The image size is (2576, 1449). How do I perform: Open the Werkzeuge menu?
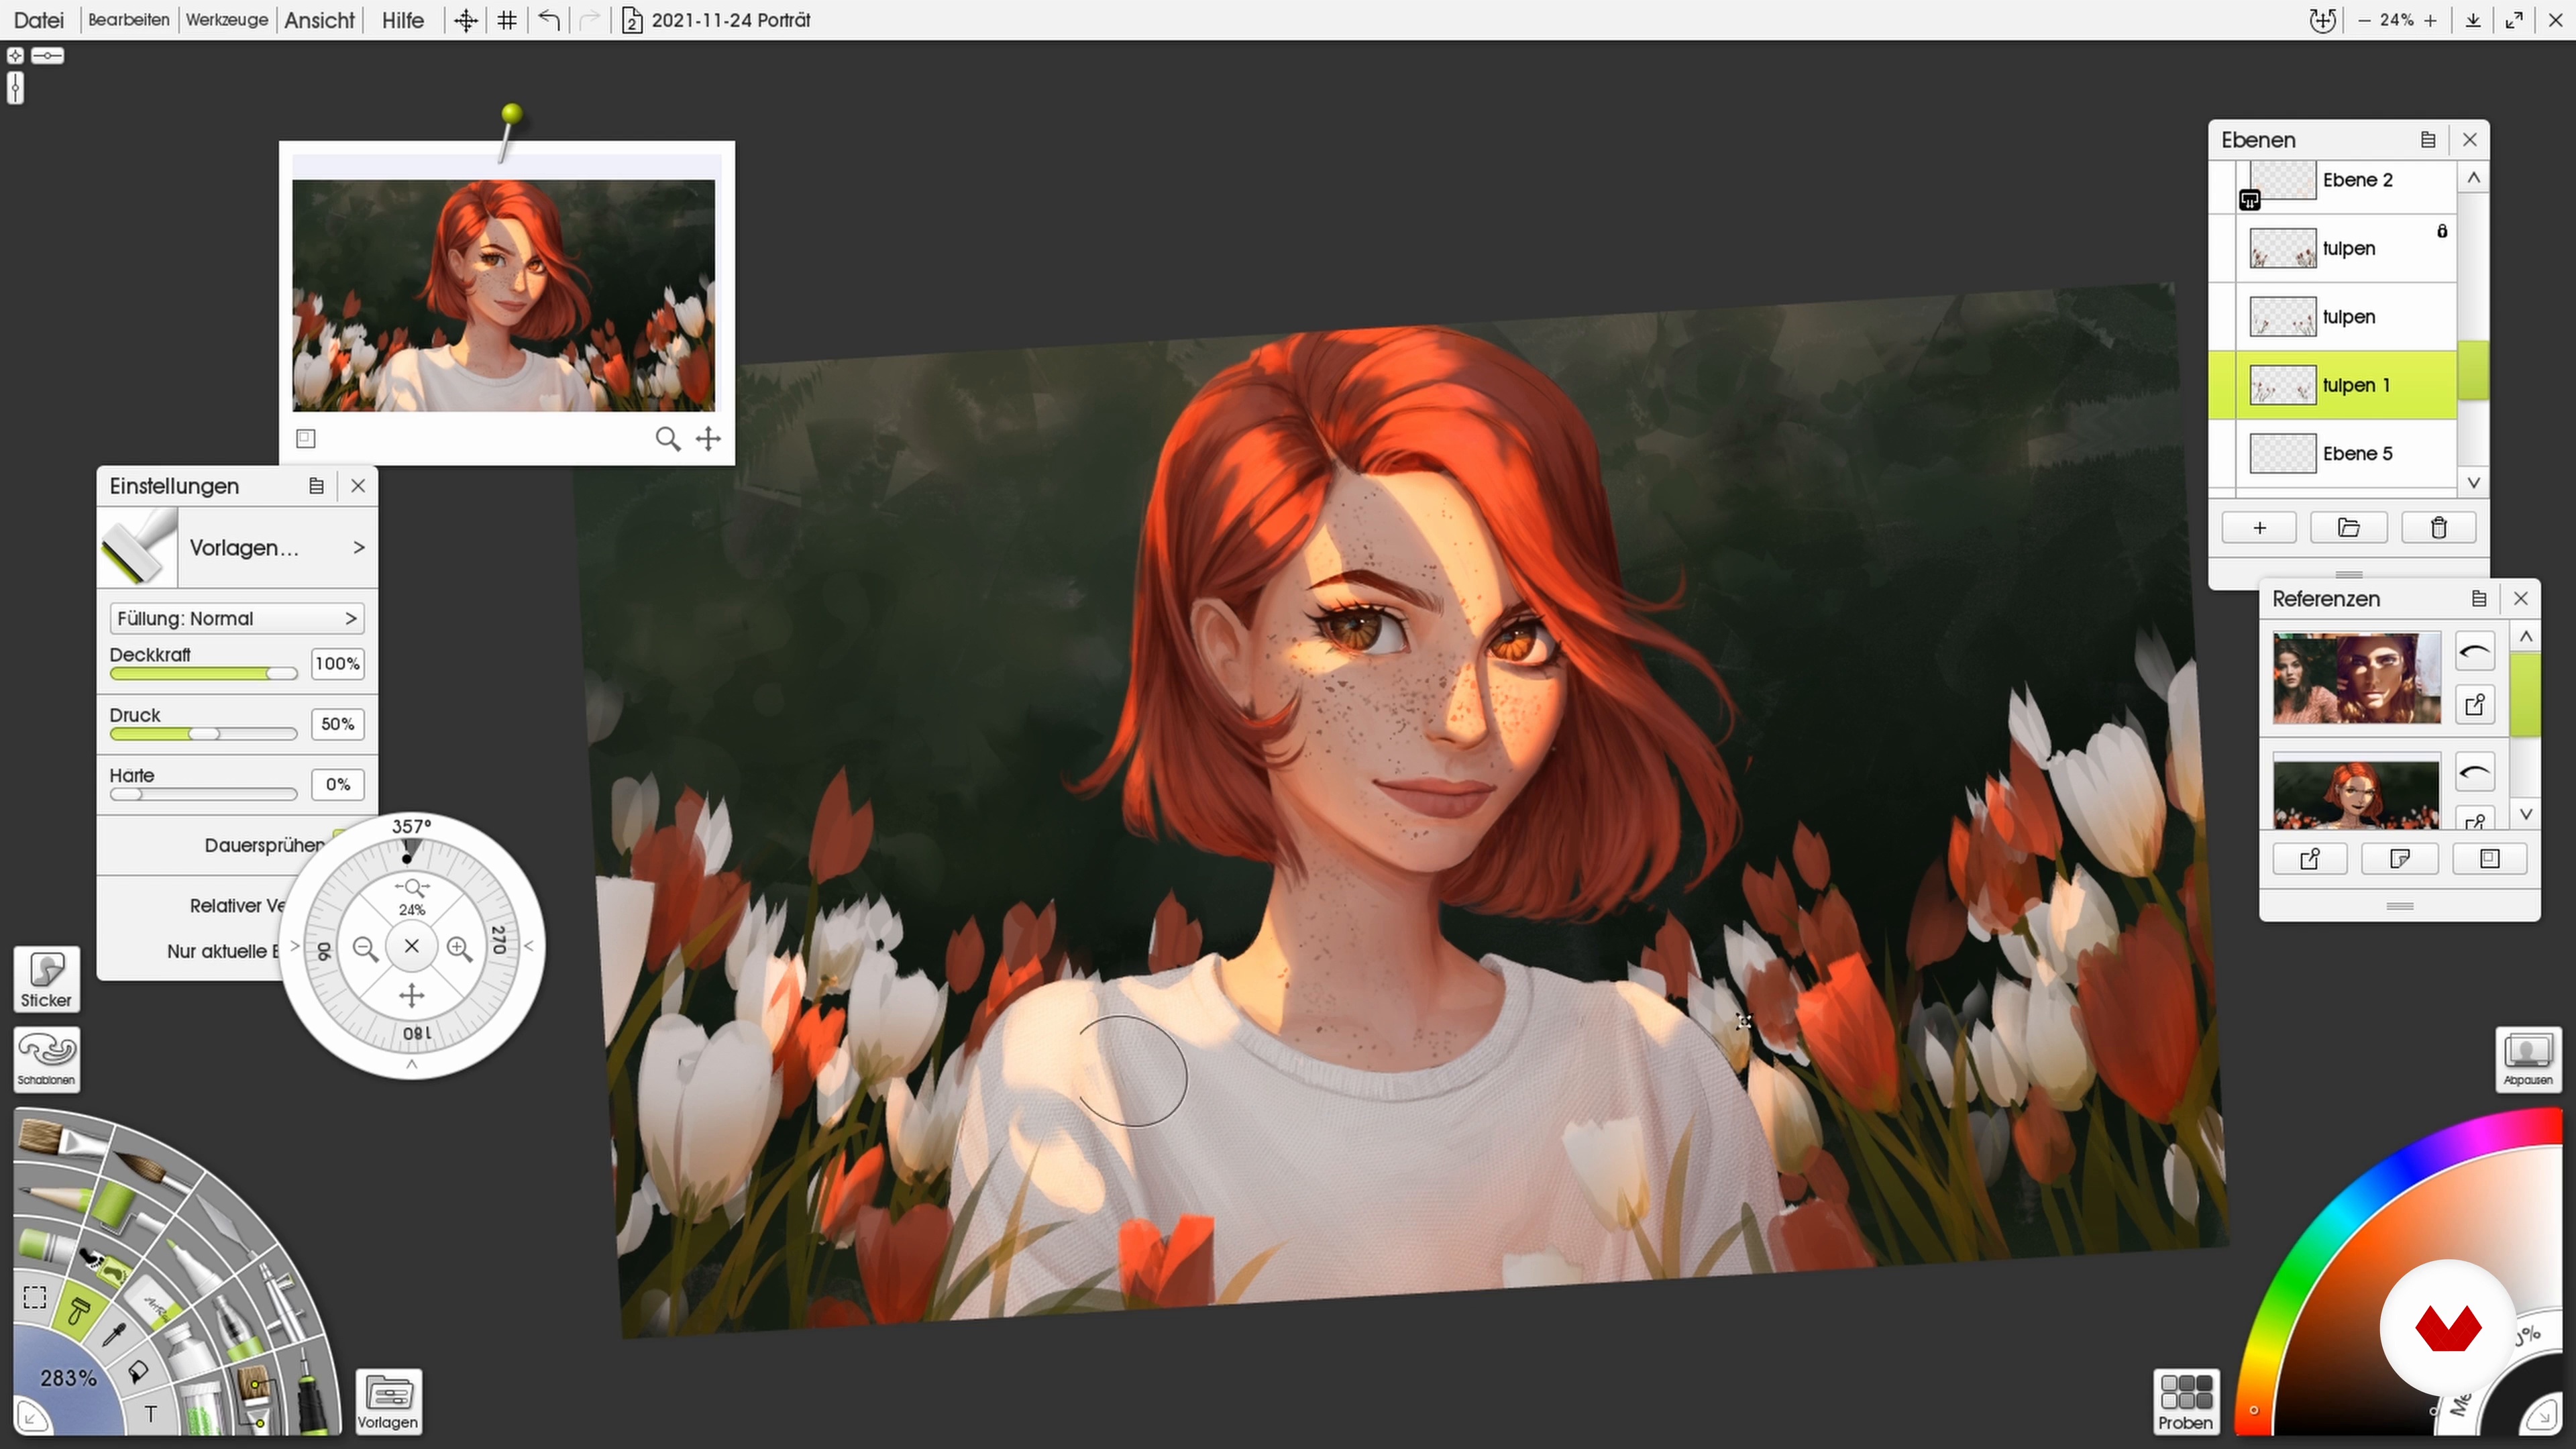pyautogui.click(x=227, y=20)
